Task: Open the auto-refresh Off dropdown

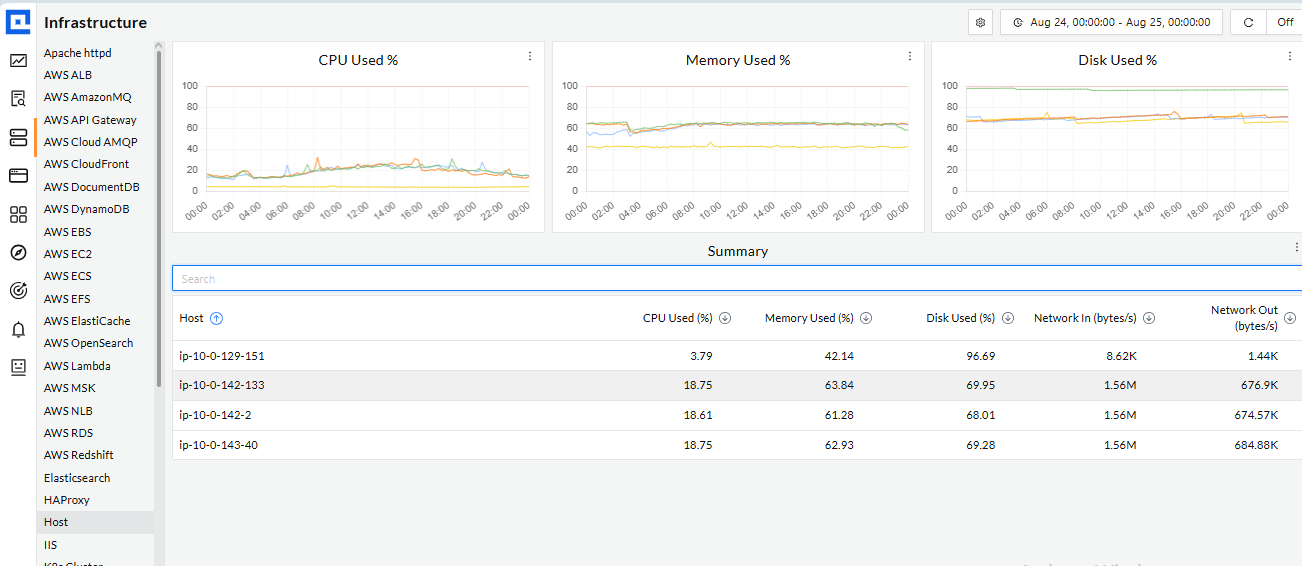Action: pyautogui.click(x=1284, y=22)
